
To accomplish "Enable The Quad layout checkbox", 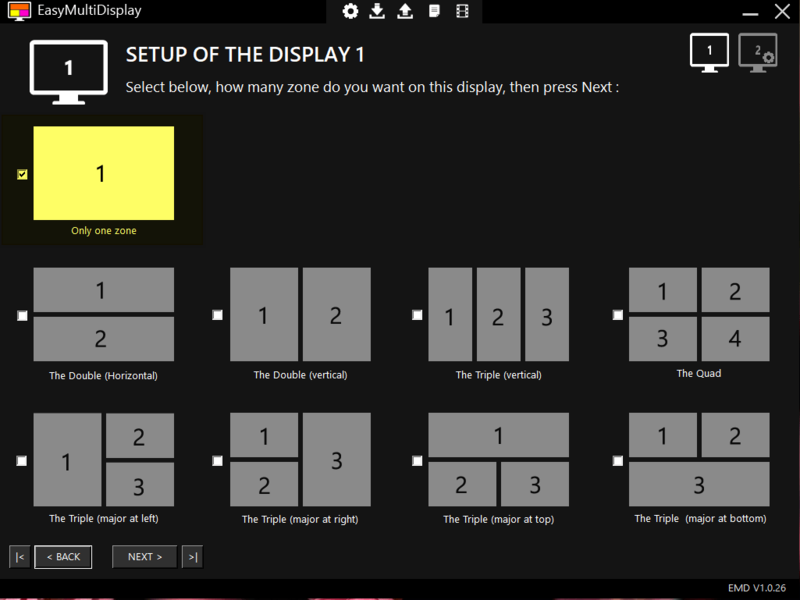I will (x=618, y=314).
